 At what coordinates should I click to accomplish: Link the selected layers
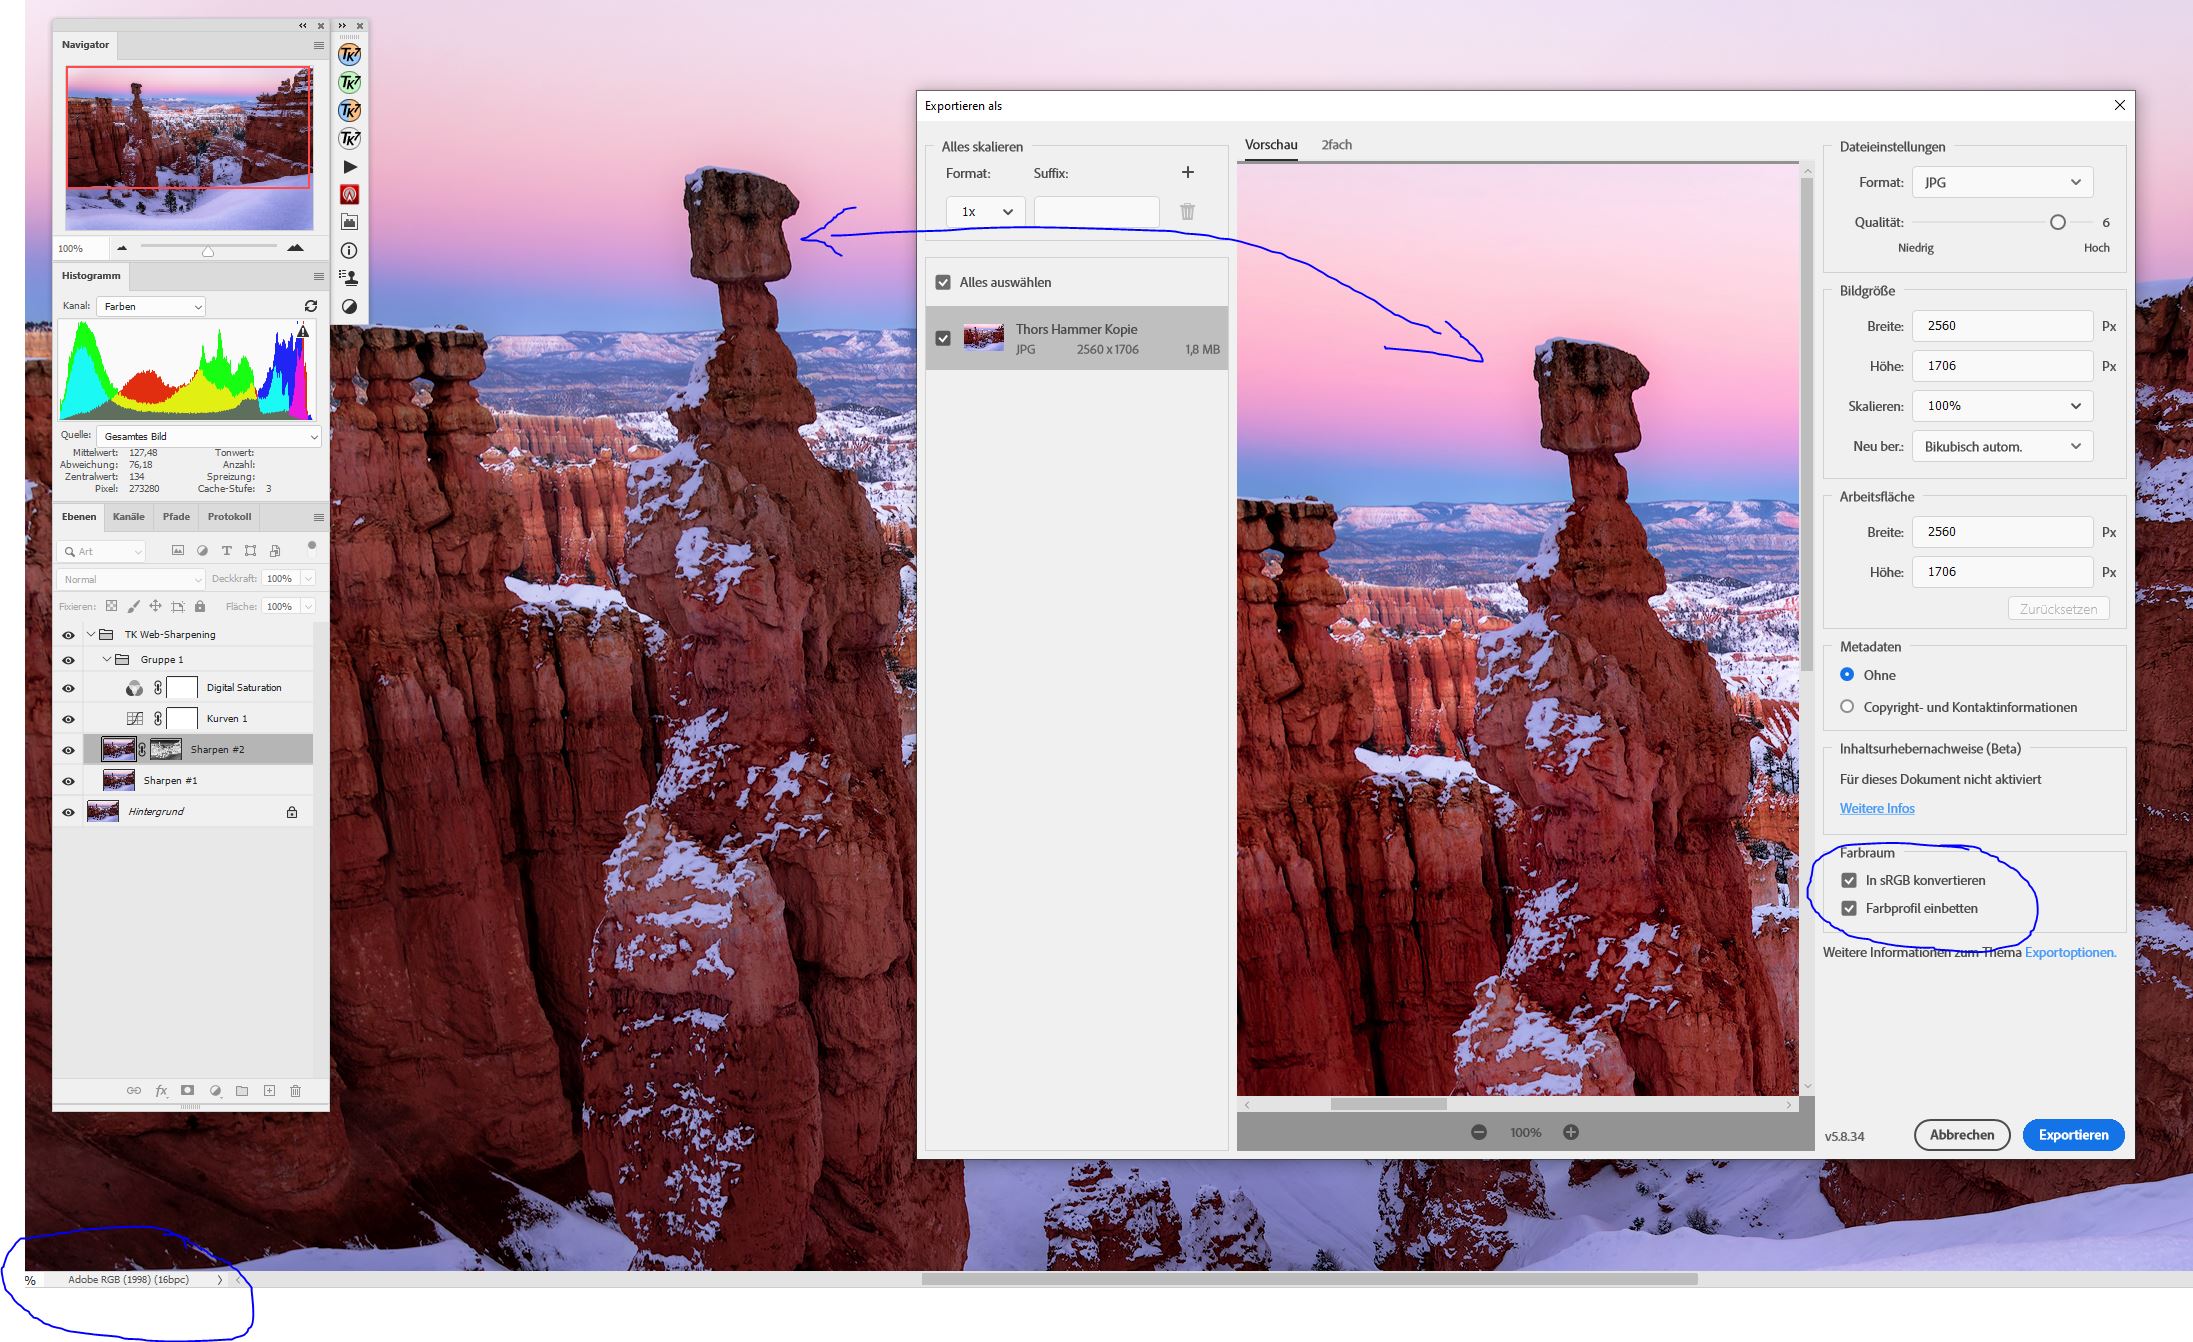click(134, 1090)
